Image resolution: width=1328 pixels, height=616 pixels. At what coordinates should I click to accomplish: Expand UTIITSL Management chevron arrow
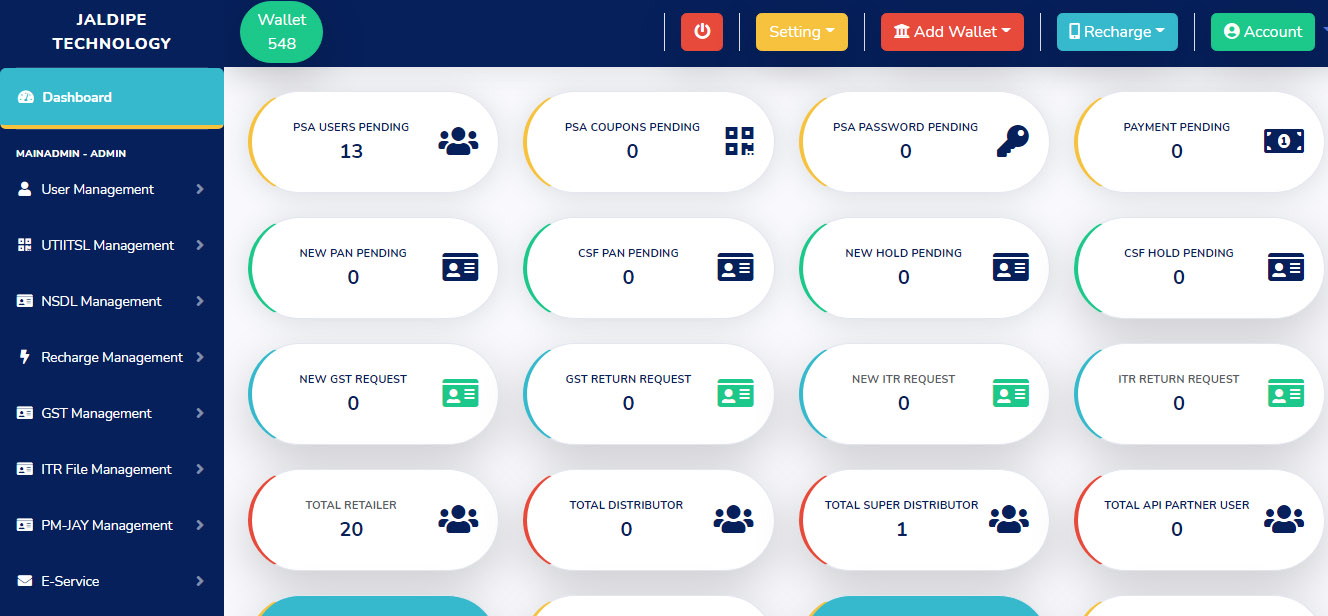[x=200, y=245]
